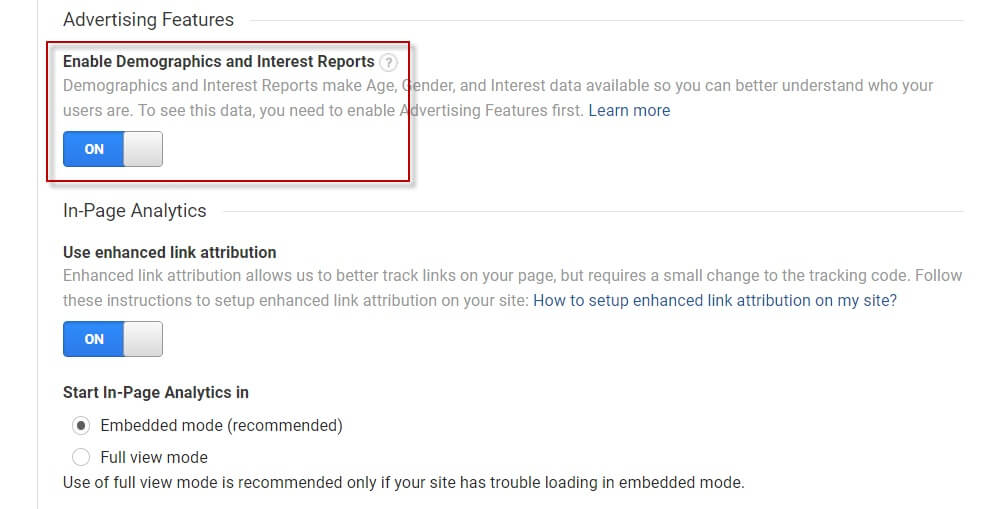
Task: Click blue ON label of Demographics switch
Action: tap(94, 149)
